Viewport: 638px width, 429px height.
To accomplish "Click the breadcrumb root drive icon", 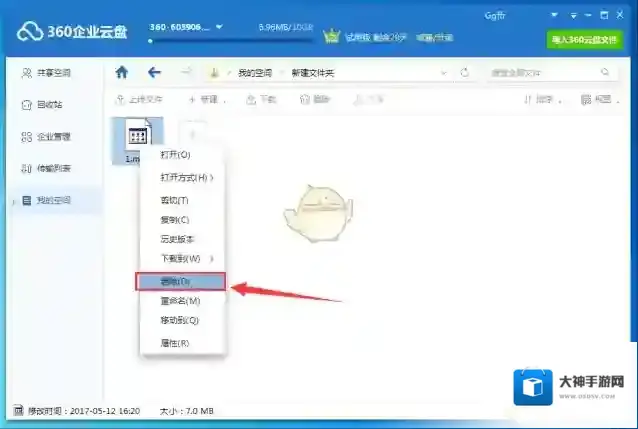I will click(214, 73).
